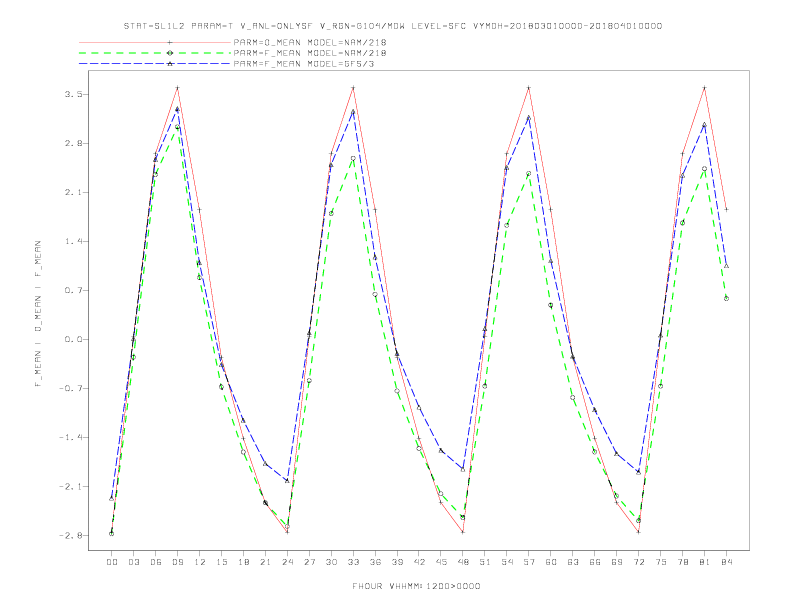Click x-axis tick label 21
The height and width of the screenshot is (612, 792).
click(x=265, y=562)
